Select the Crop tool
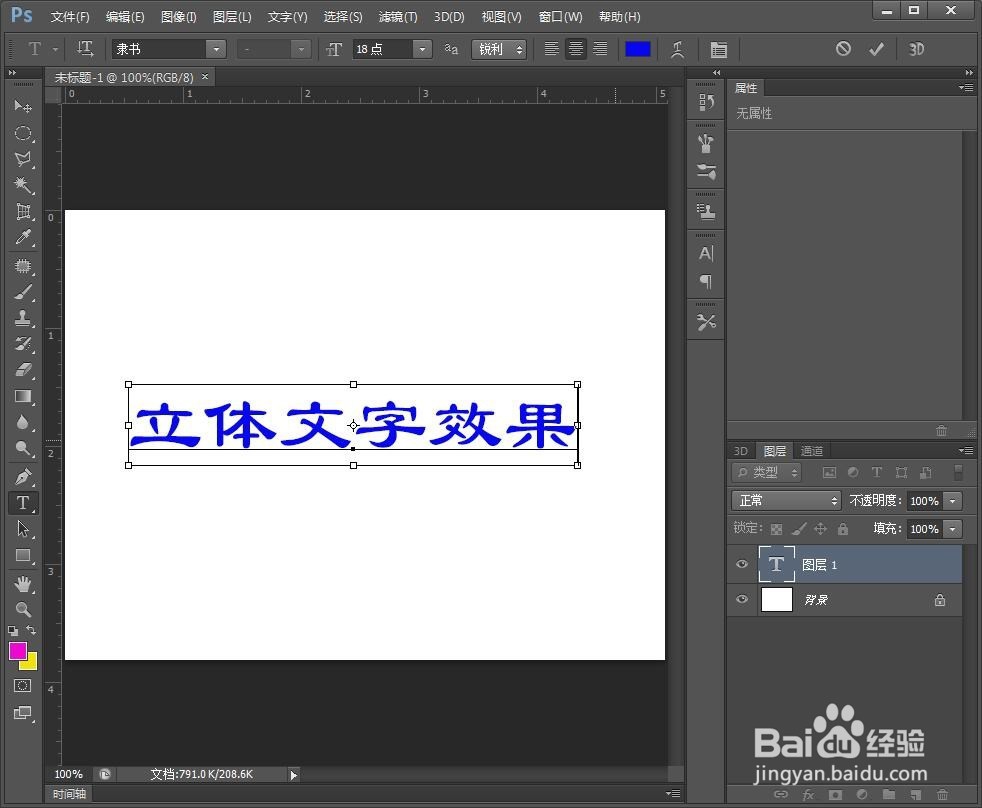This screenshot has width=982, height=808. [23, 211]
